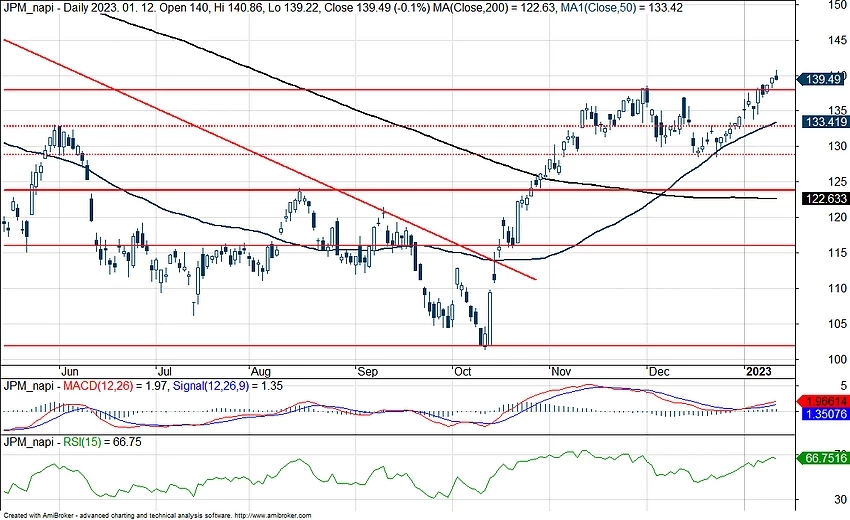Image resolution: width=850 pixels, height=520 pixels.
Task: Click the green 66.7516 RSI value label
Action: point(825,458)
